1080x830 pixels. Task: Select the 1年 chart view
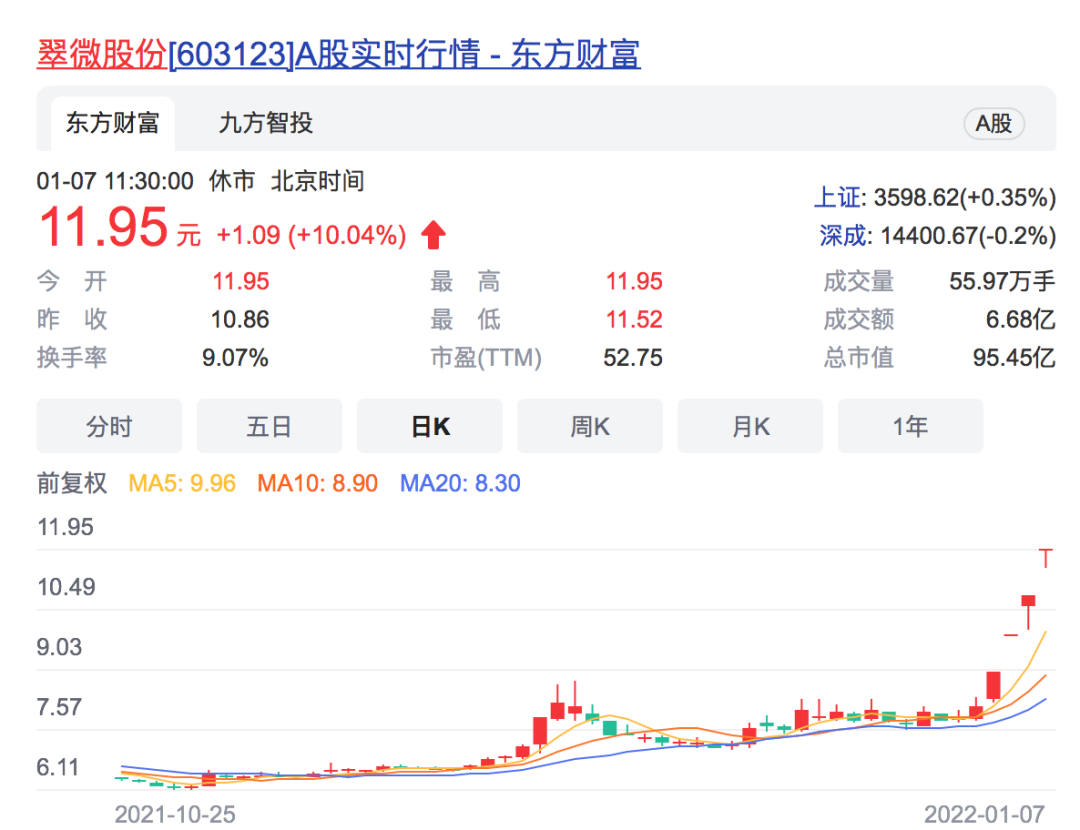tap(910, 425)
